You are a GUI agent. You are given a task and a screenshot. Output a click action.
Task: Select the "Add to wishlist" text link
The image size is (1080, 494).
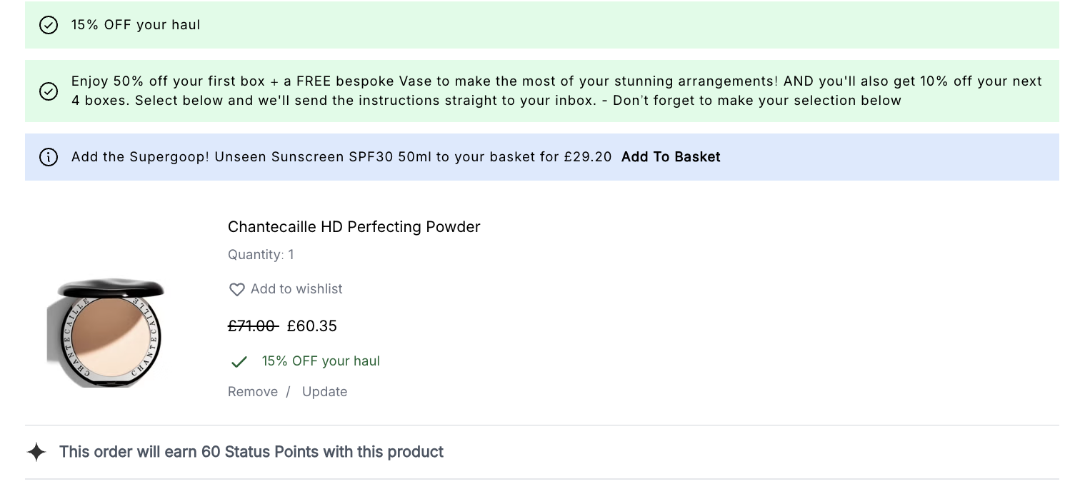click(x=296, y=289)
